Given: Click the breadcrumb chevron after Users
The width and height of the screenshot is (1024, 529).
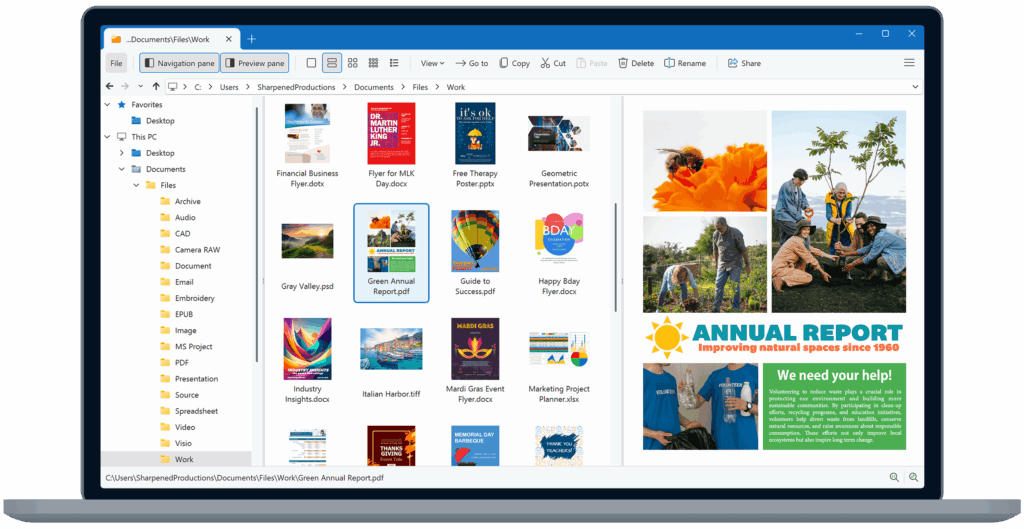Looking at the screenshot, I should 248,87.
